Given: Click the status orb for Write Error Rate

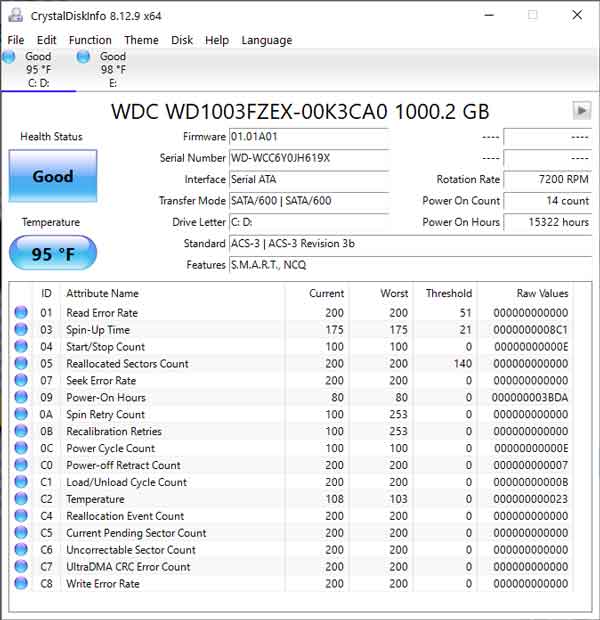Looking at the screenshot, I should 21,584.
